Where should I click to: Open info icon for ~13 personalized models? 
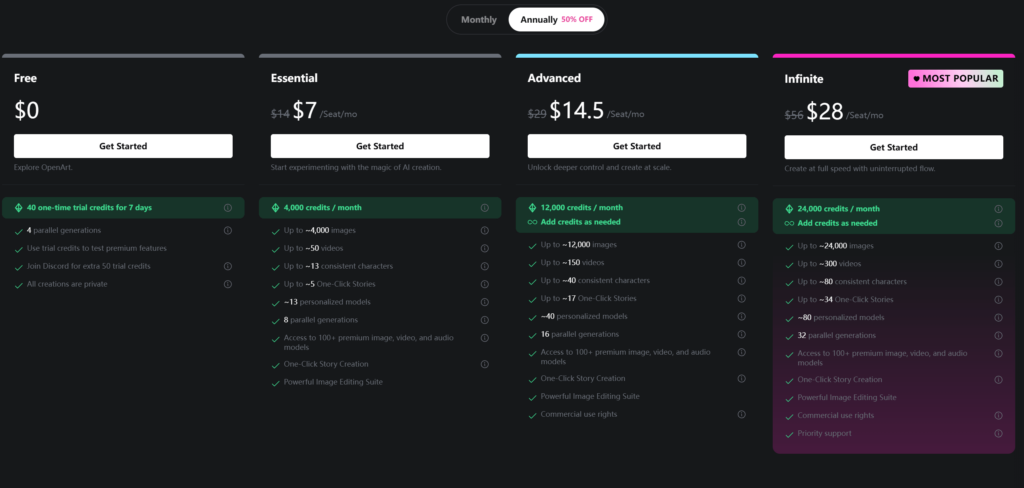pyautogui.click(x=485, y=302)
